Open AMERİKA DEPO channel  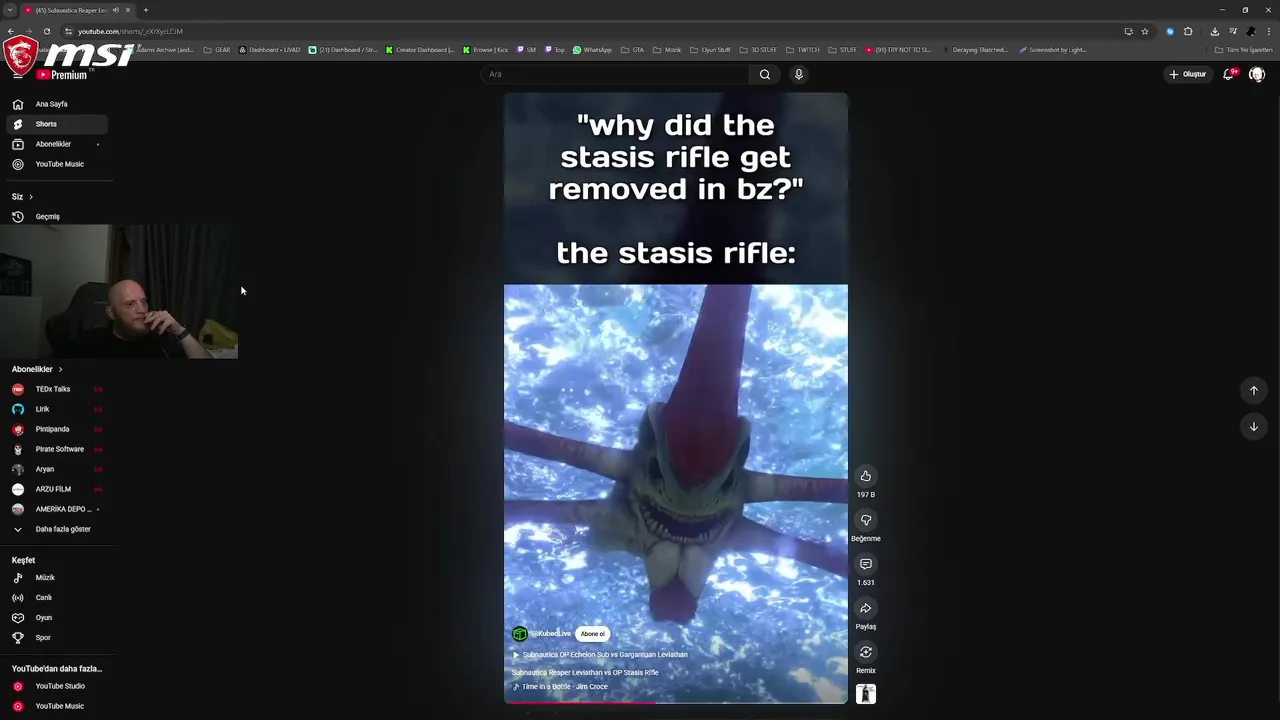(56, 509)
